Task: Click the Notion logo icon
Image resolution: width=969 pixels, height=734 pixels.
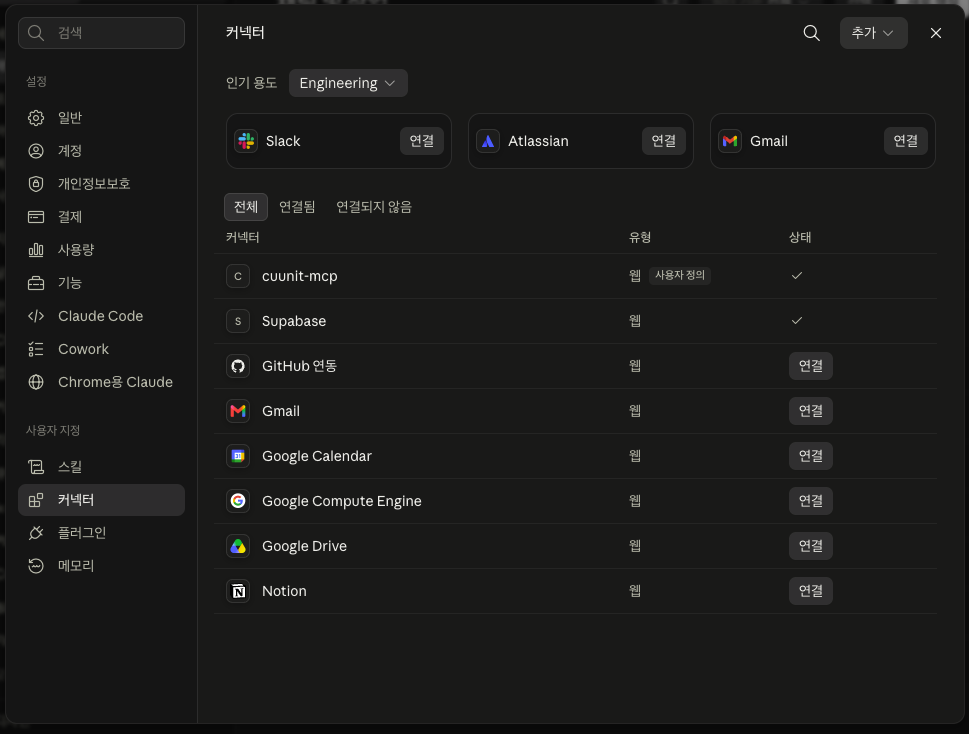Action: coord(238,591)
